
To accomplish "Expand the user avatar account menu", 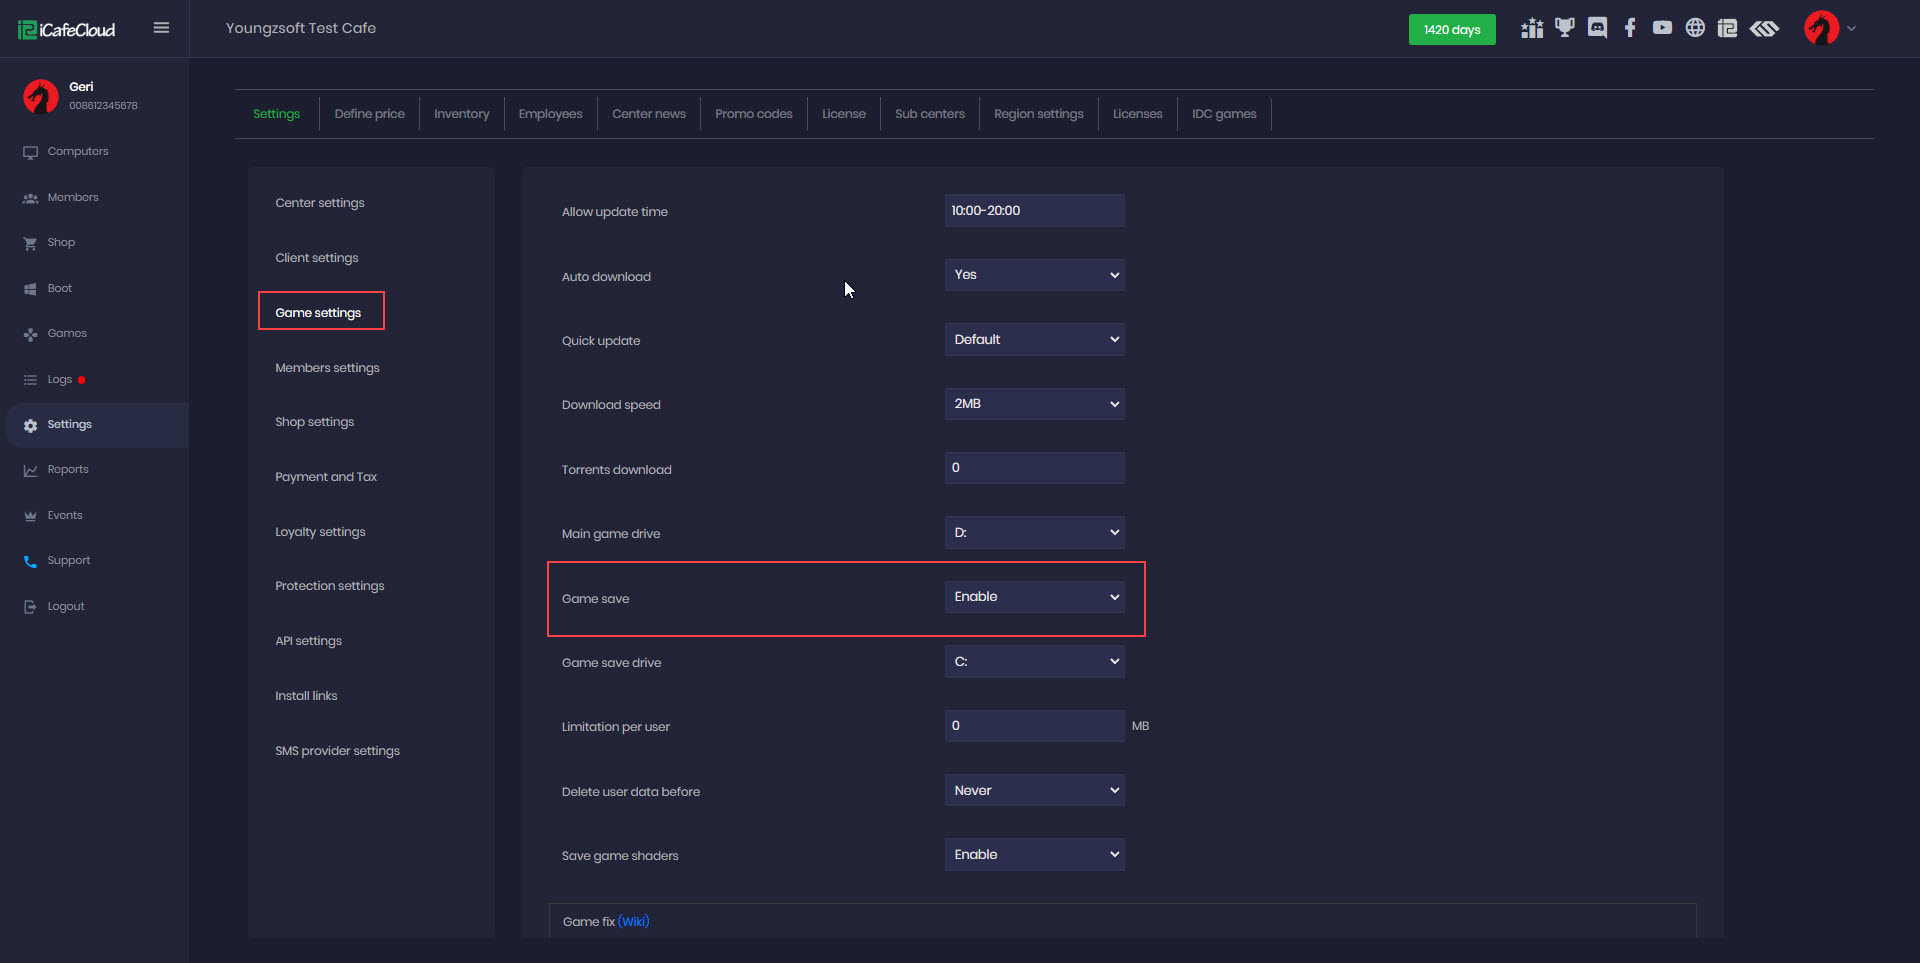I will (1829, 28).
